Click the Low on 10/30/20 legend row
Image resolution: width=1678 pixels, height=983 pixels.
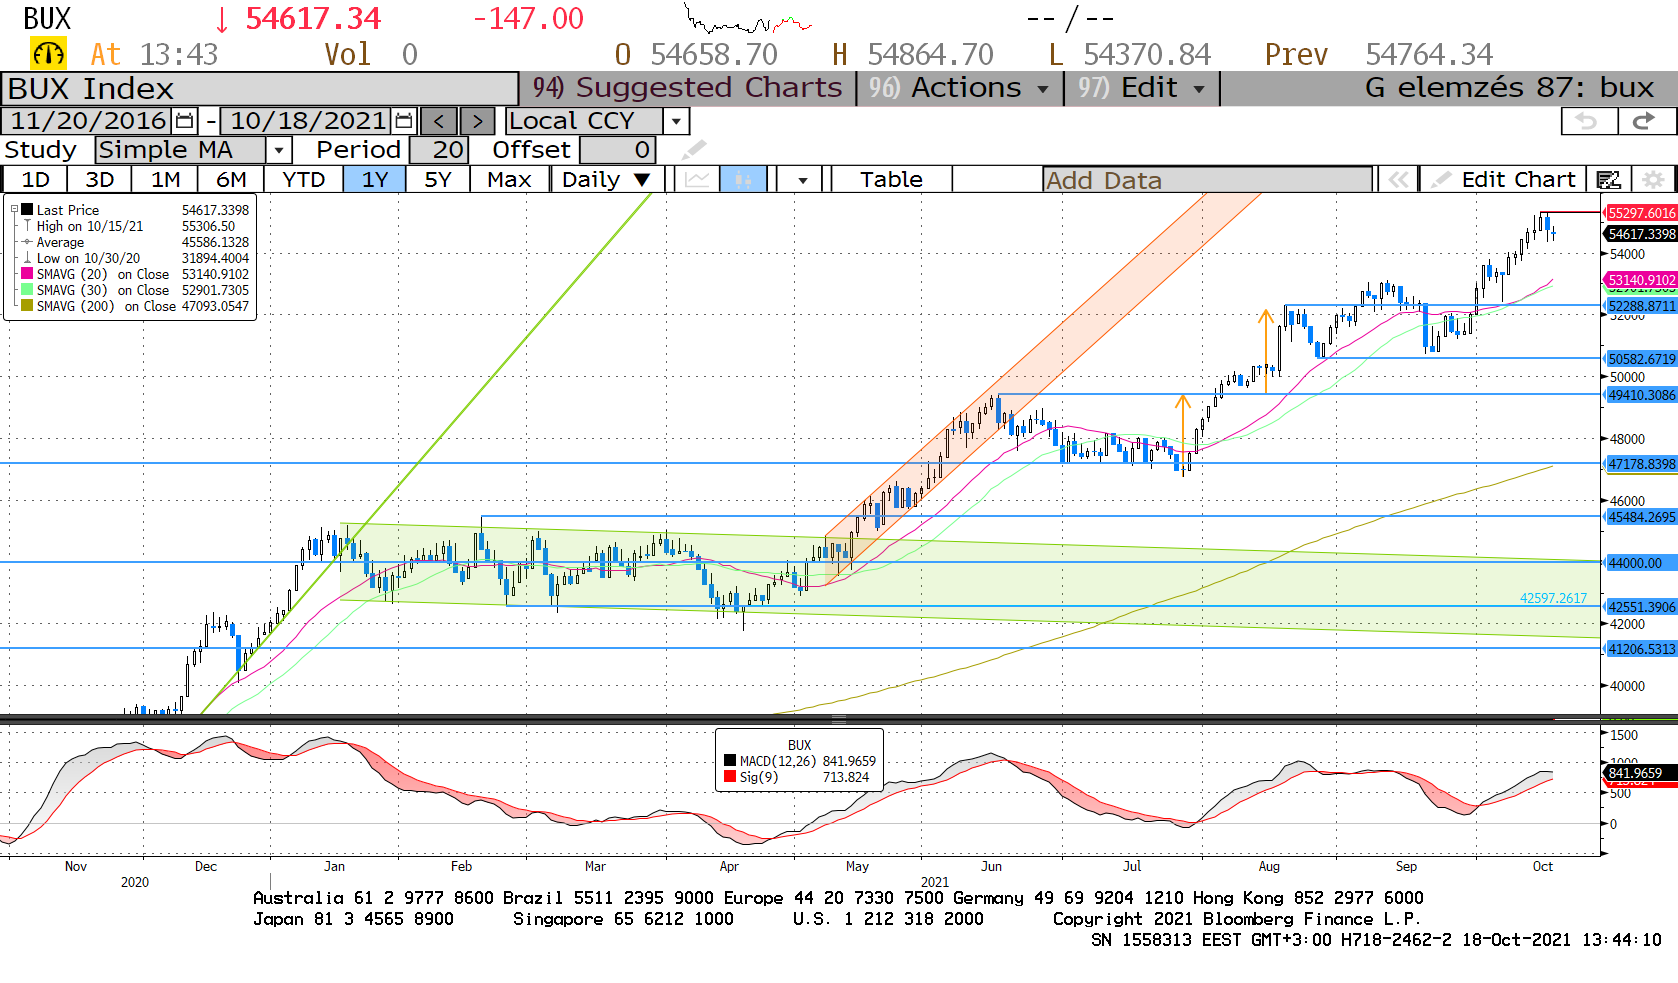pos(136,258)
